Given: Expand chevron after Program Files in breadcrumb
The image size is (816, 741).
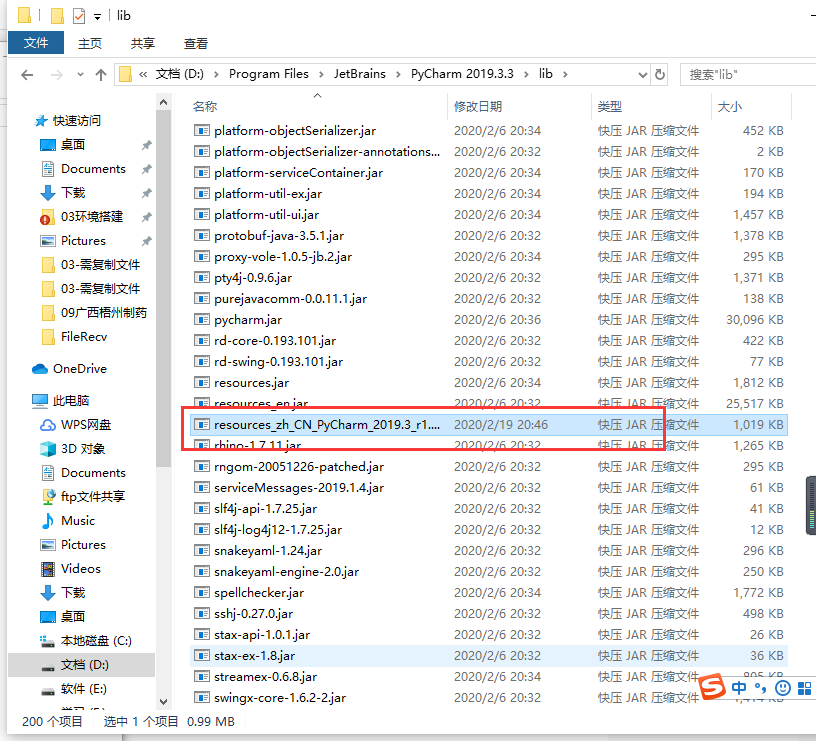Looking at the screenshot, I should [321, 74].
